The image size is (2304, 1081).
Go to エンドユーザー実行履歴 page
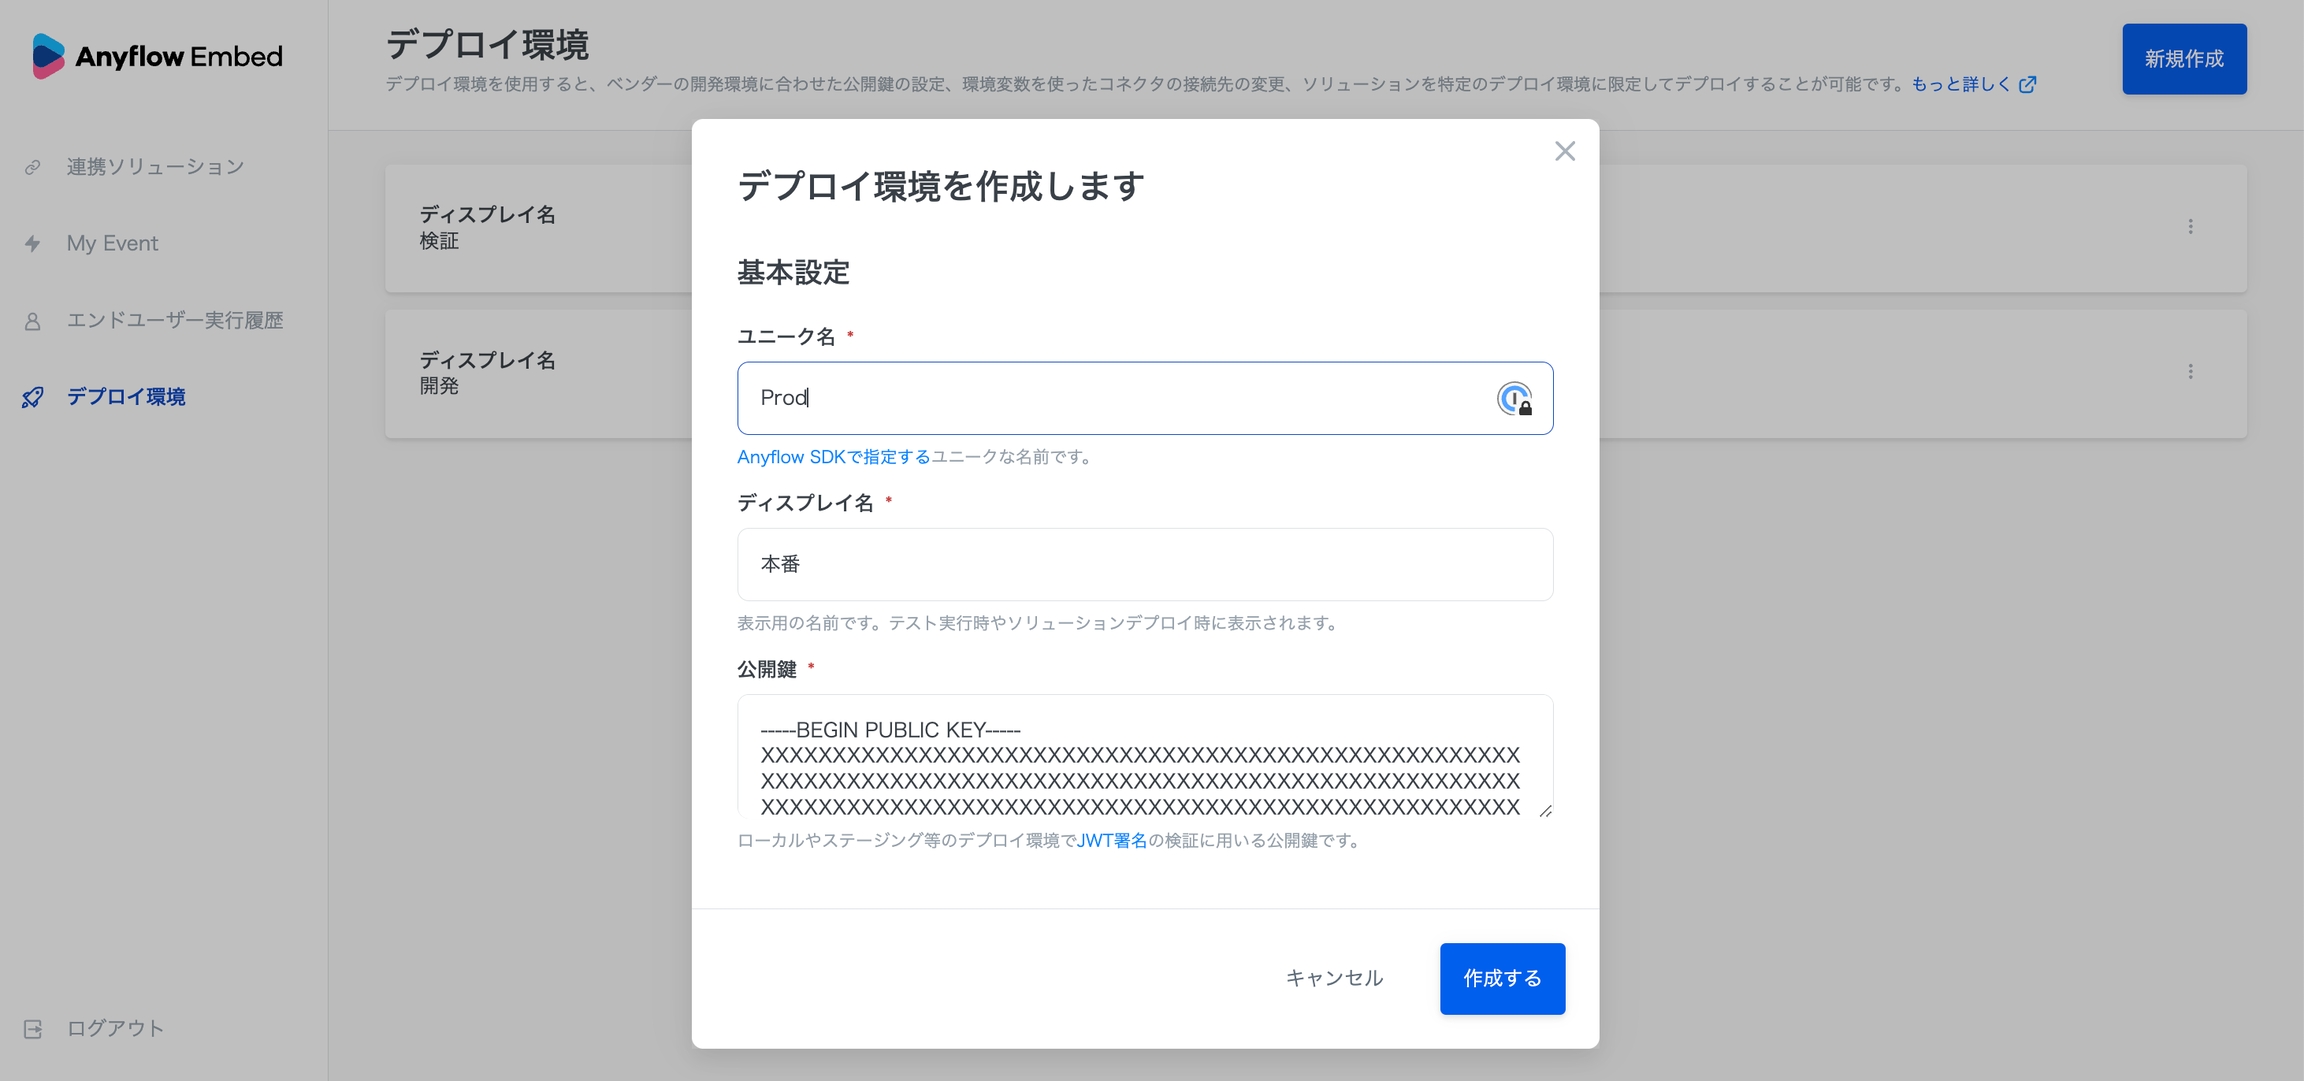pos(175,320)
